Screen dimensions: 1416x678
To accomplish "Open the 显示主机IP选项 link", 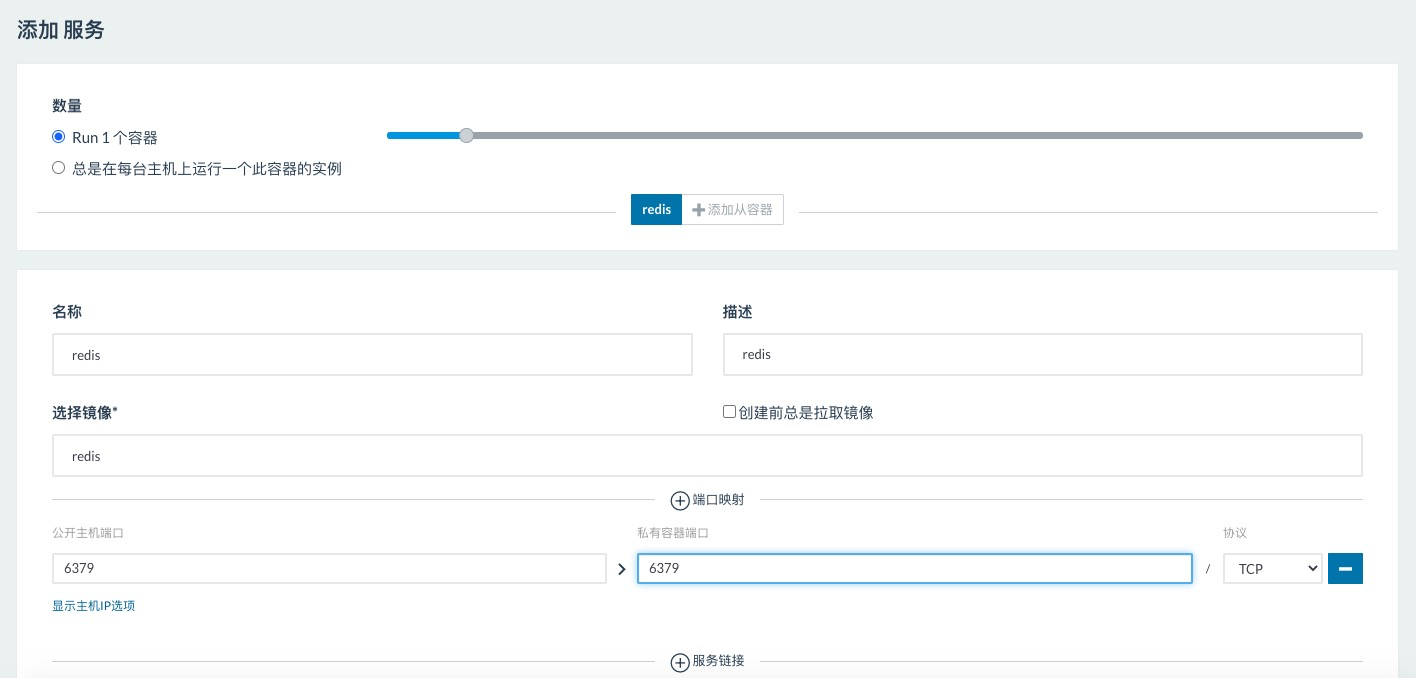I will [94, 605].
